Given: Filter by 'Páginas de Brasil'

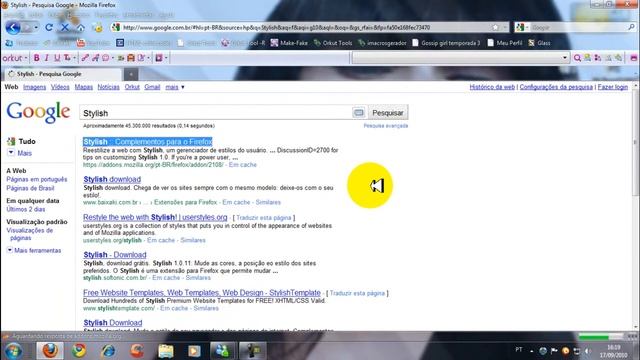Looking at the screenshot, I should (x=30, y=188).
